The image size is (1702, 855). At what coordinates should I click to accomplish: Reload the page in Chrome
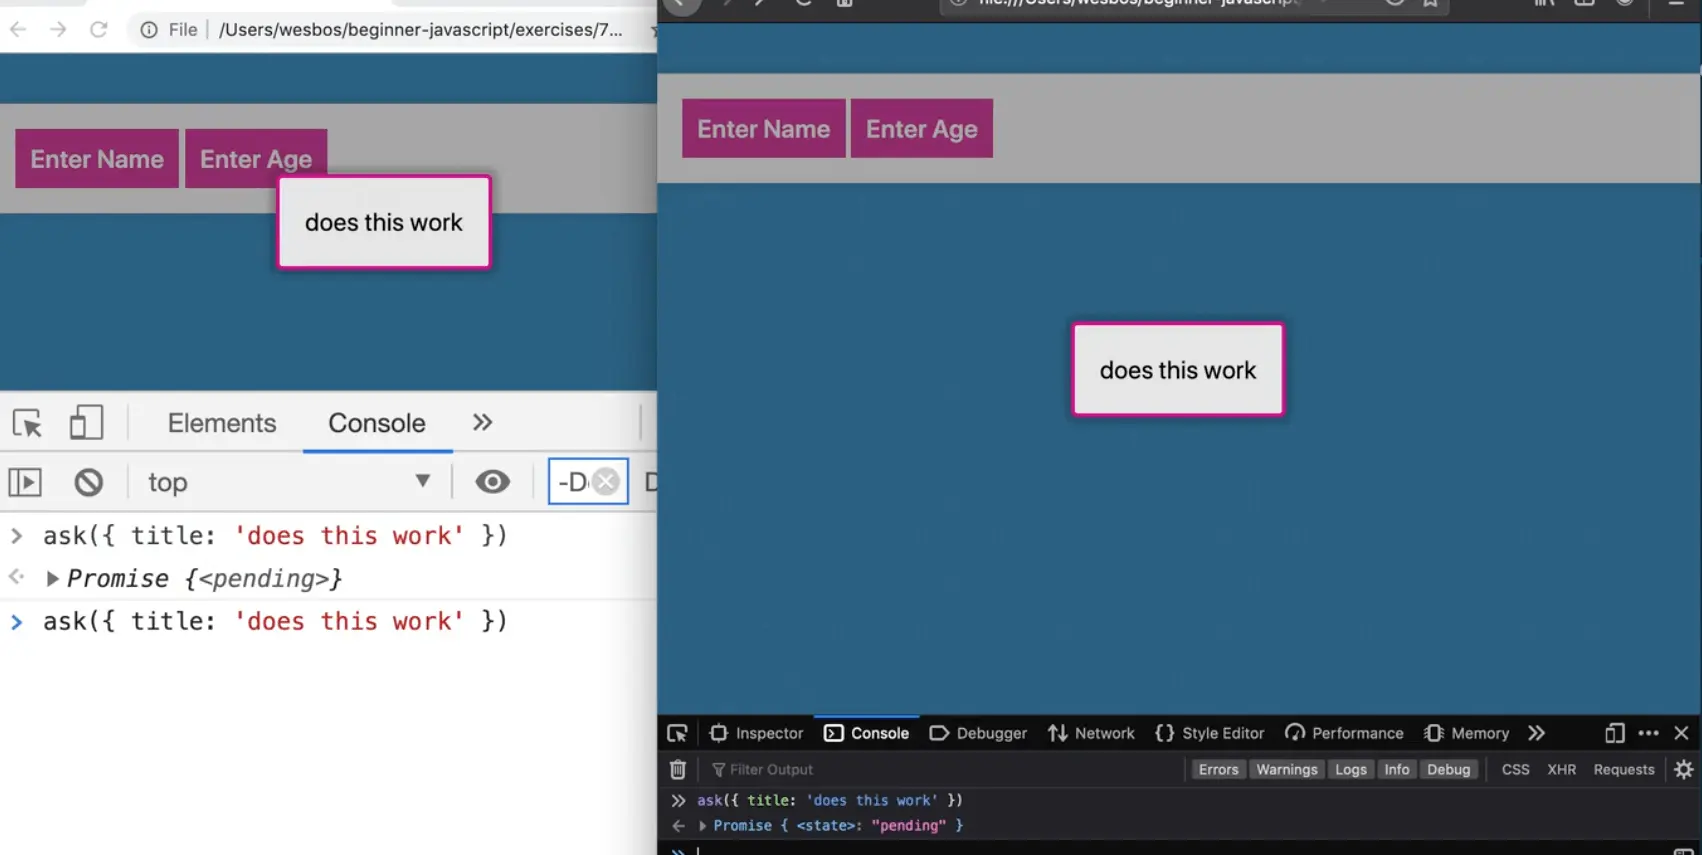(98, 30)
